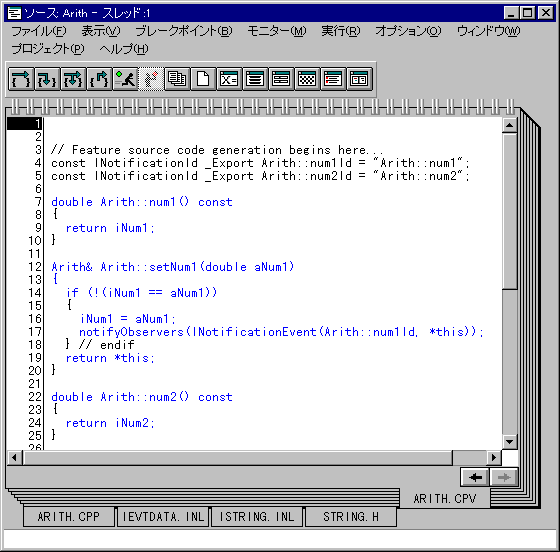Click the Step Debug toolbar icon

[x=73, y=79]
